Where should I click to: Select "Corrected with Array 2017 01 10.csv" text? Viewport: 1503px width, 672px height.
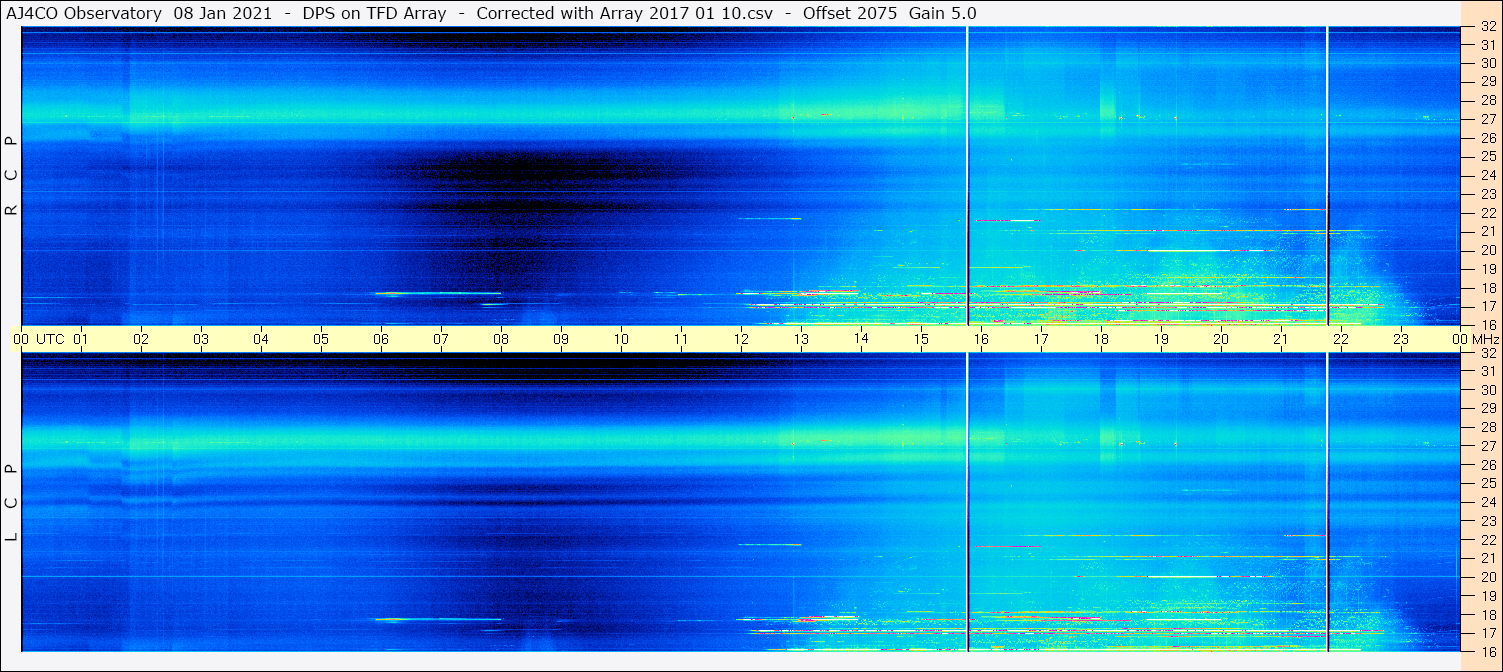point(626,13)
